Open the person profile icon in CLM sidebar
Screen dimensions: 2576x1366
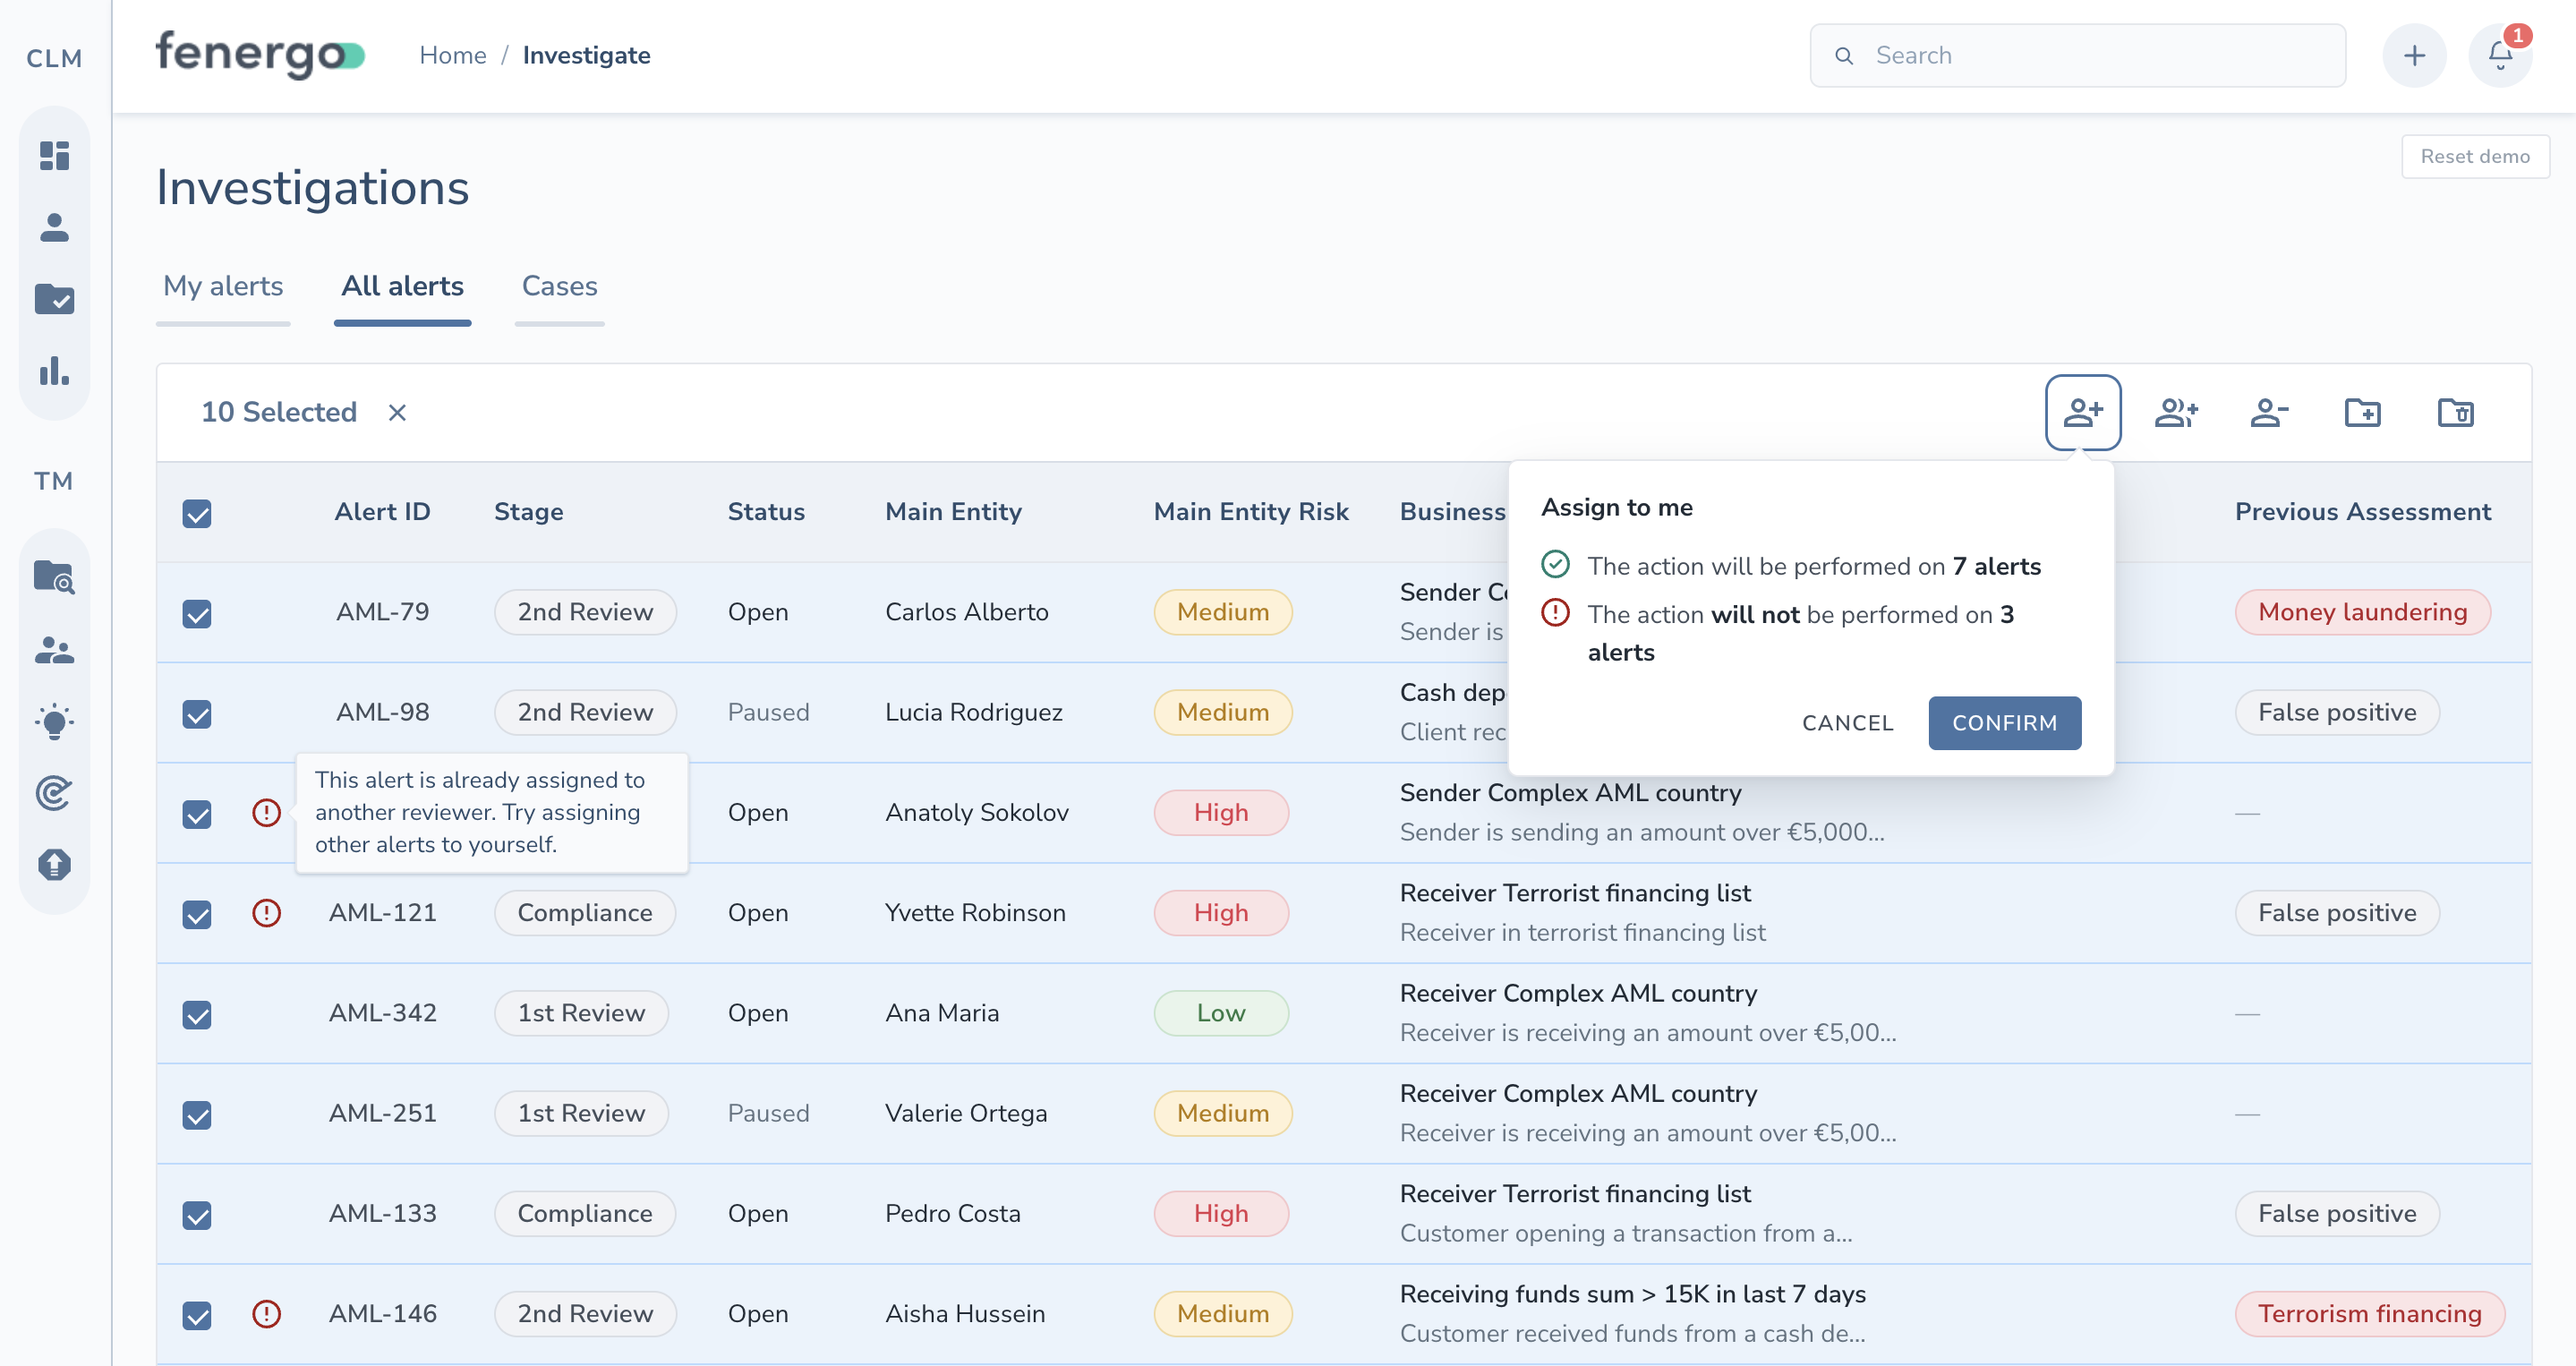54,227
